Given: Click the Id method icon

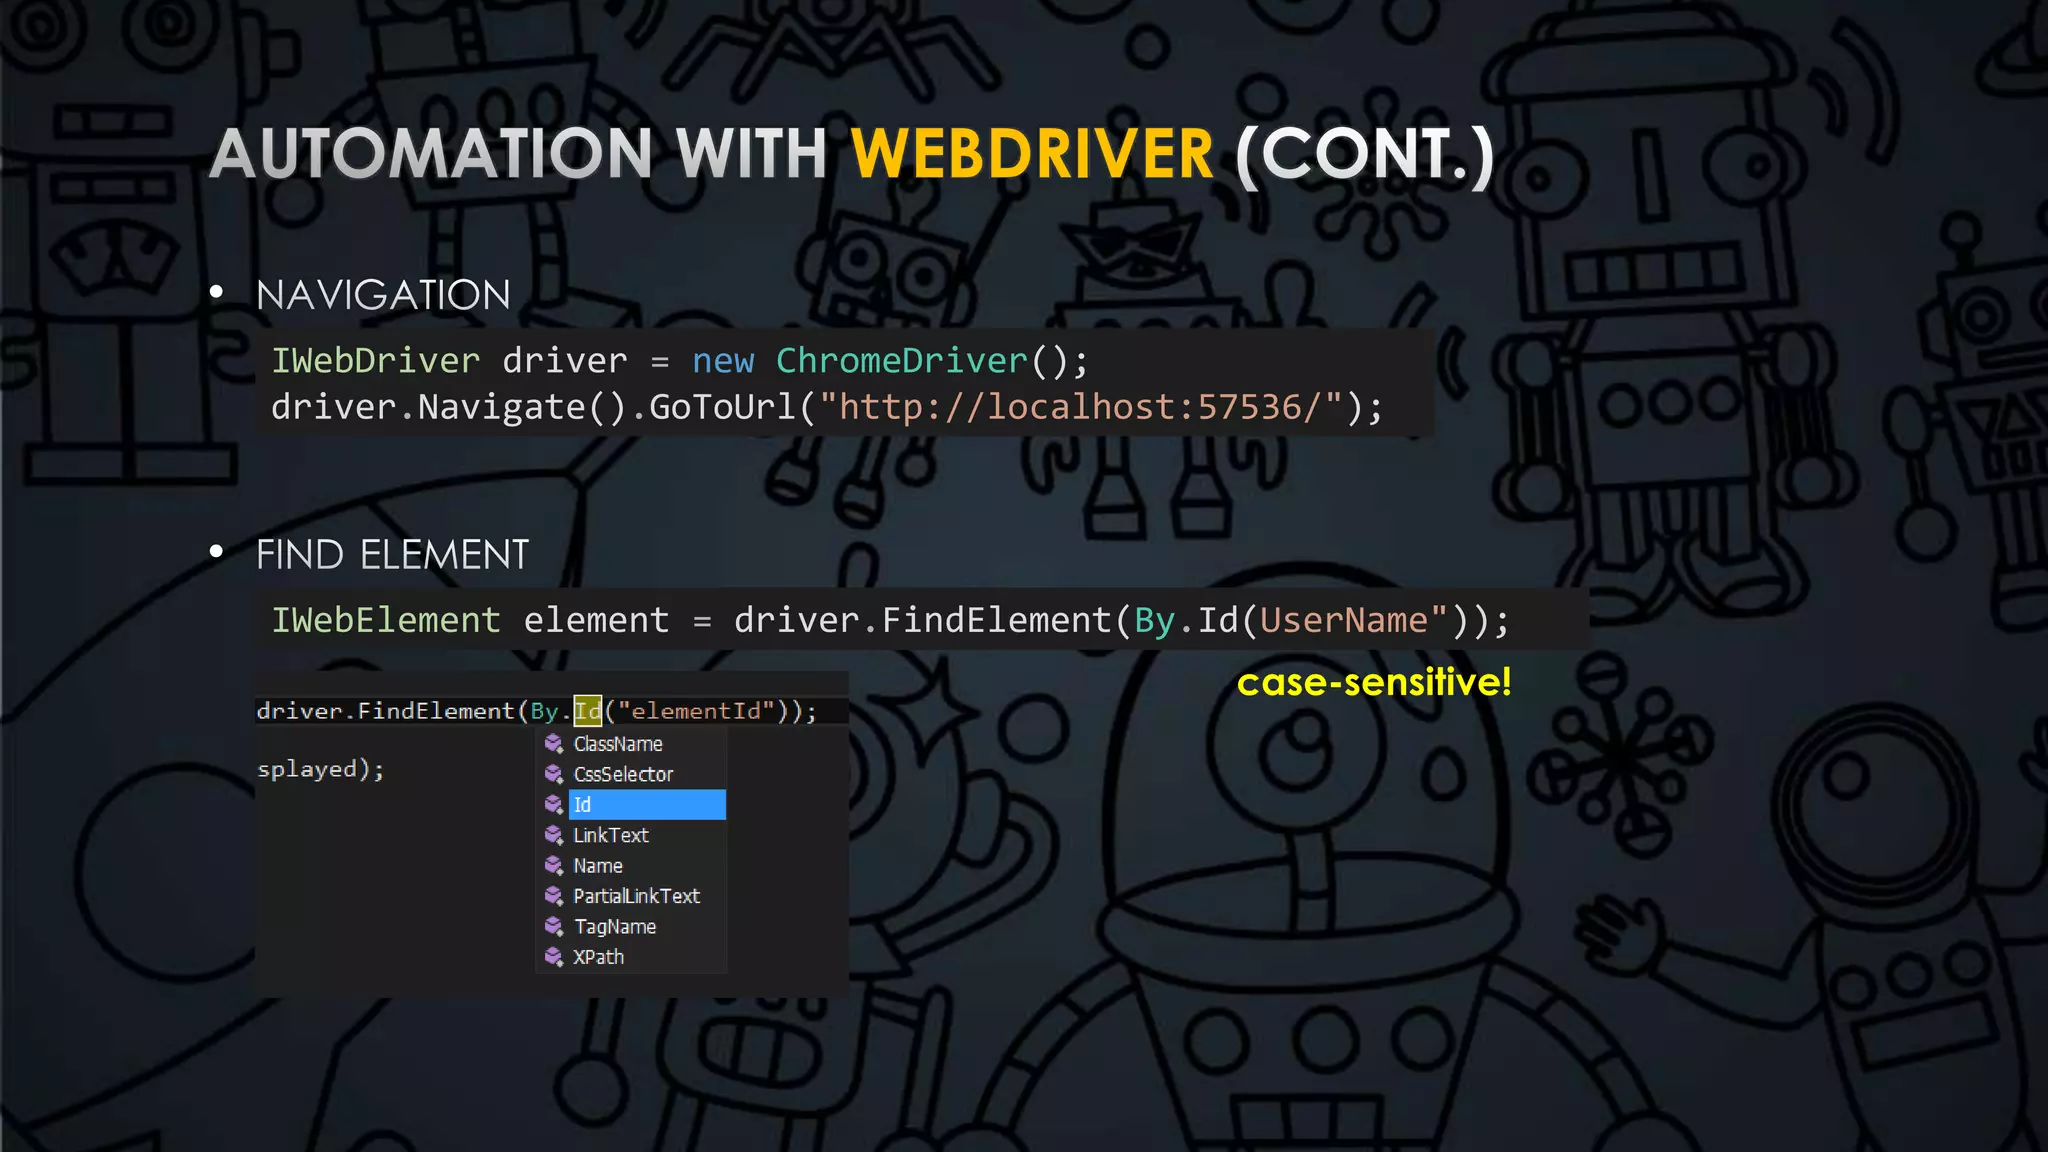Looking at the screenshot, I should coord(553,805).
